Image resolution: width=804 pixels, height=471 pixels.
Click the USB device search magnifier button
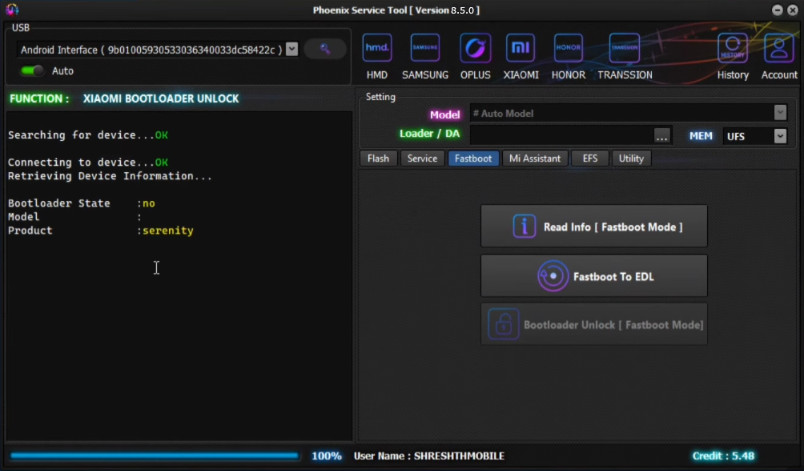coord(325,49)
